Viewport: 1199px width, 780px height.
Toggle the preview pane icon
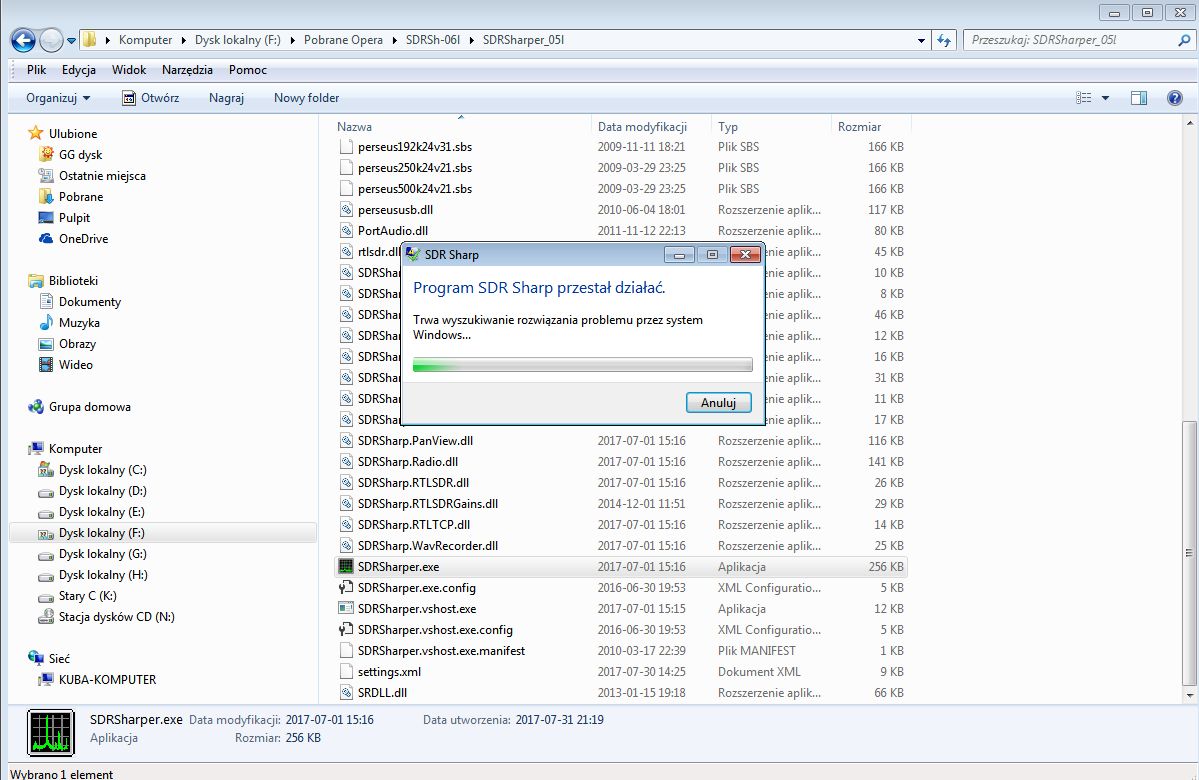click(1139, 98)
